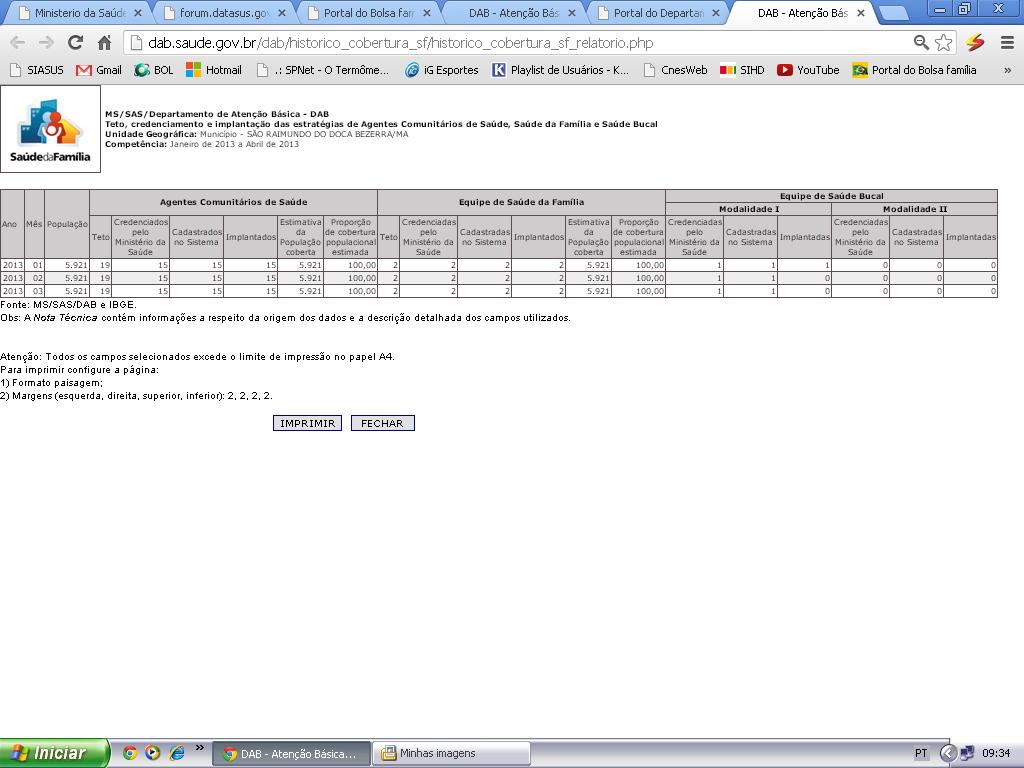The image size is (1024, 768).
Task: Click the browser forward arrow
Action: tap(46, 43)
